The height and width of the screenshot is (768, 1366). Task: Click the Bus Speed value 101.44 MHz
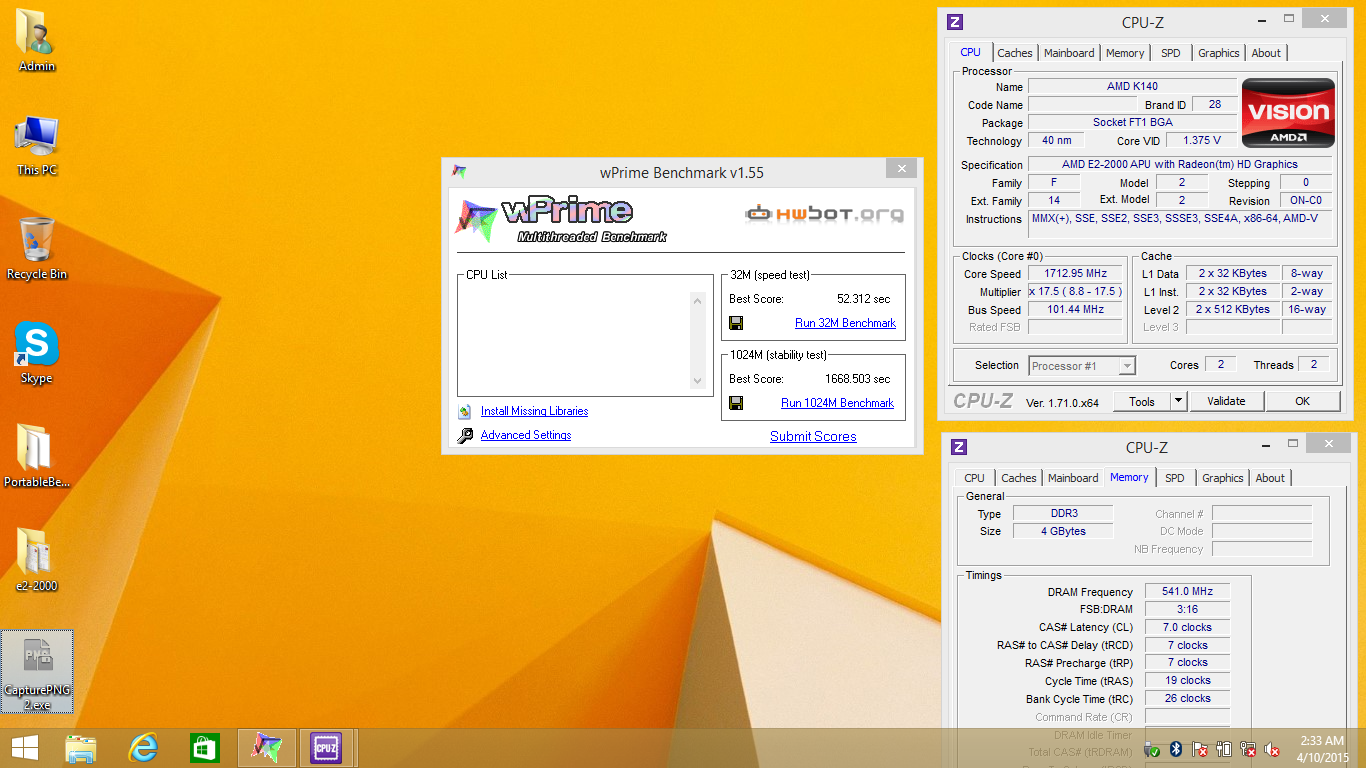[x=1075, y=310]
